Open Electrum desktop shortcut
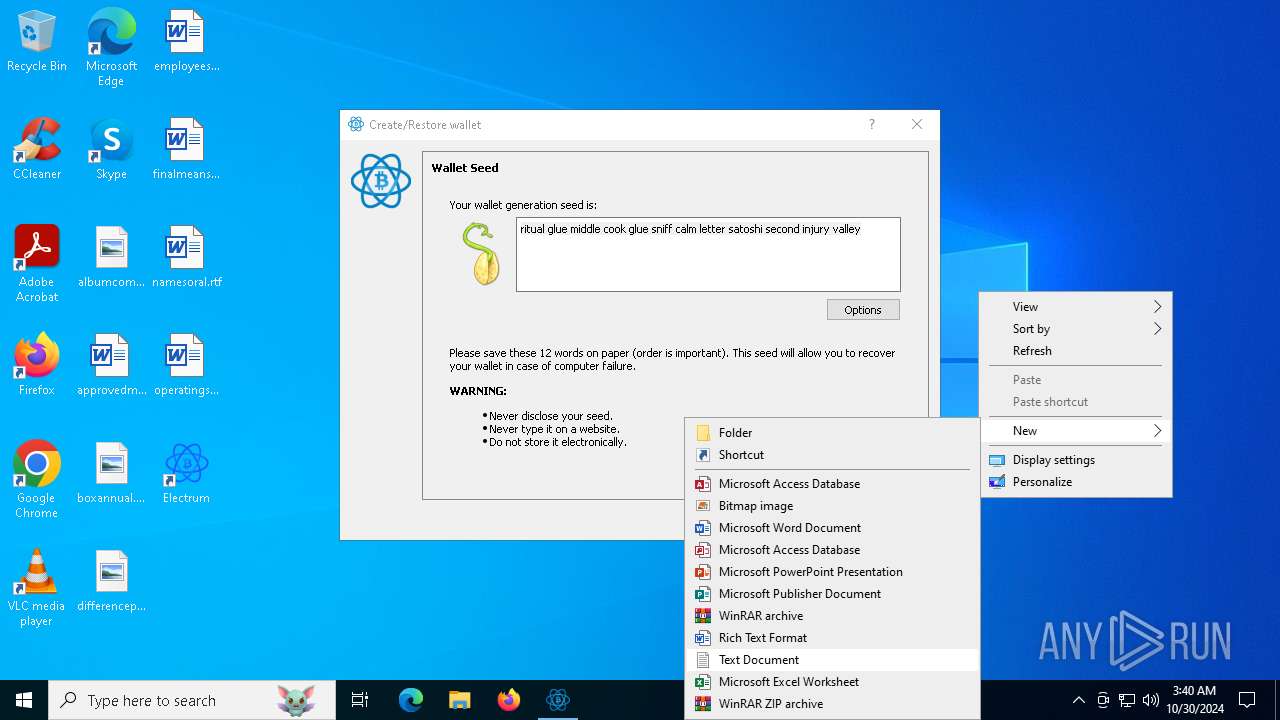1280x720 pixels. coord(186,473)
